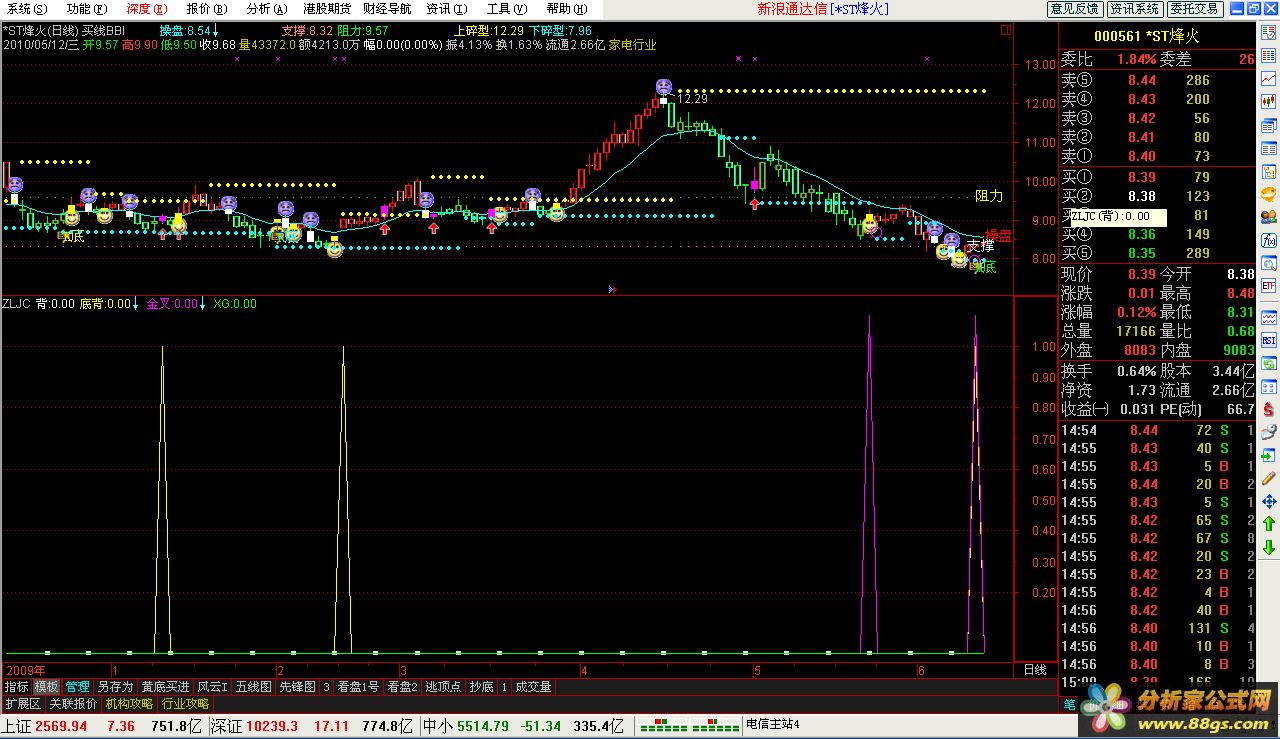Select the 指标 tab
Viewport: 1280px width, 739px height.
pyautogui.click(x=16, y=687)
